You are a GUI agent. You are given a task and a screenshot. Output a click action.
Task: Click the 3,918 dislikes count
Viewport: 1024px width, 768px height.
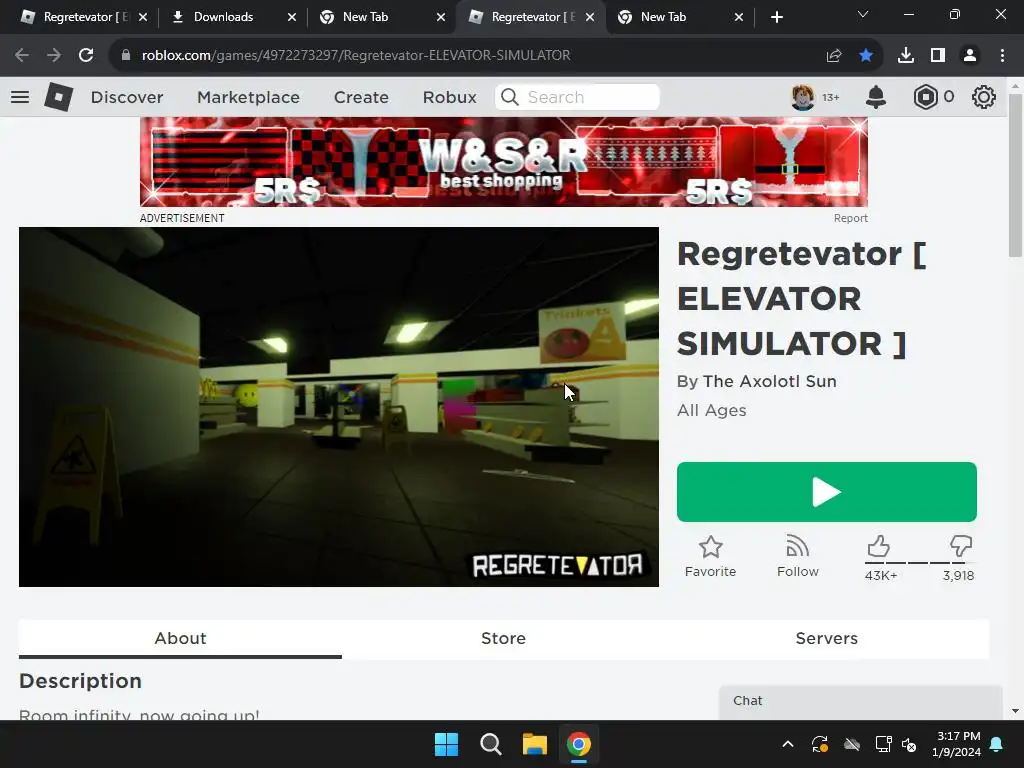958,575
